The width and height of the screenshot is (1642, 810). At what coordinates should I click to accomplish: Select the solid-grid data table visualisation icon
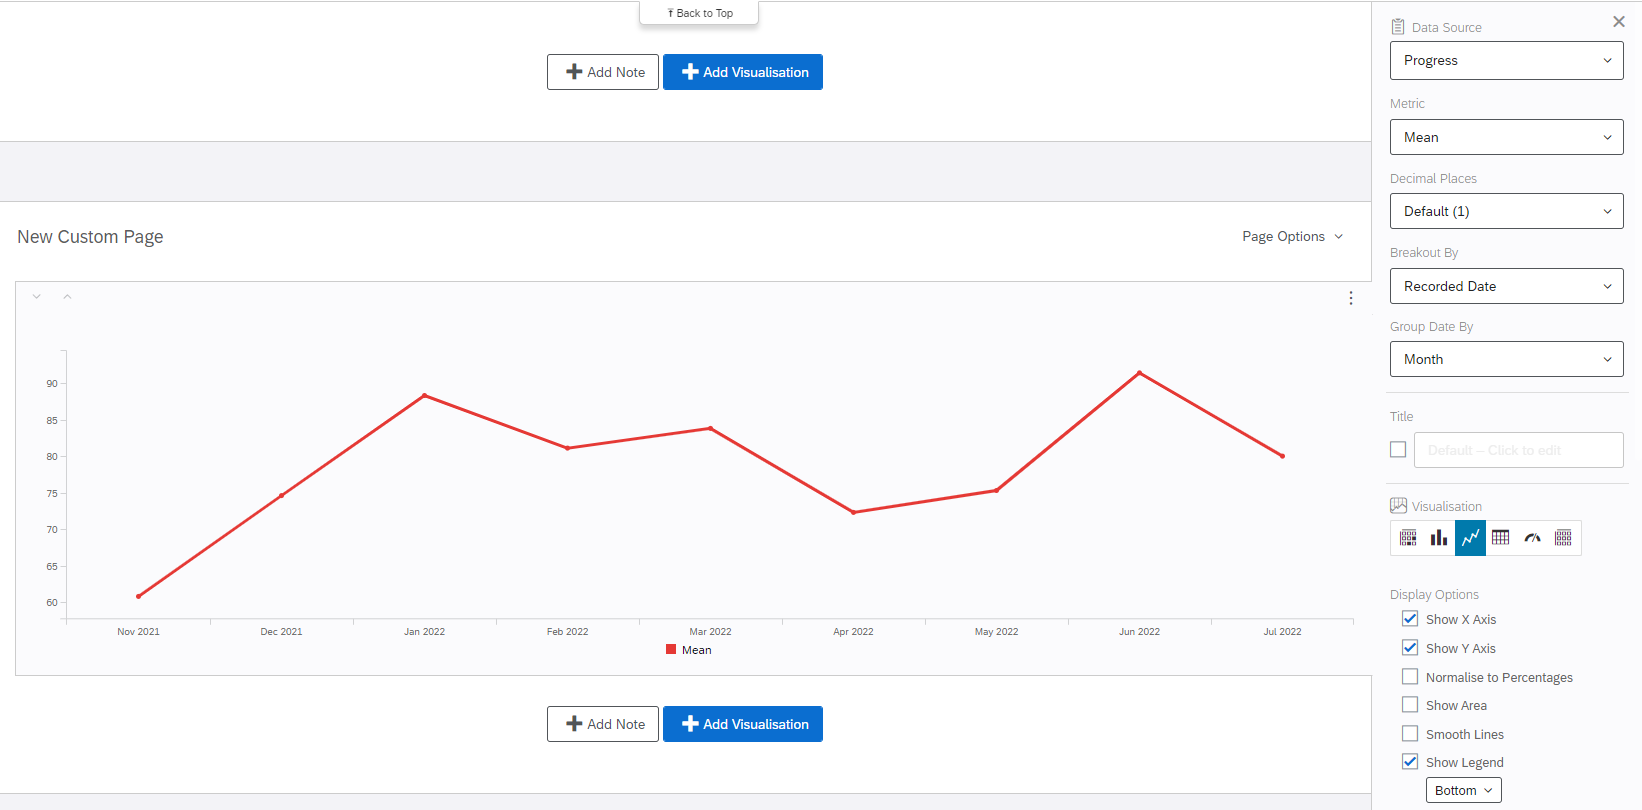pyautogui.click(x=1501, y=538)
